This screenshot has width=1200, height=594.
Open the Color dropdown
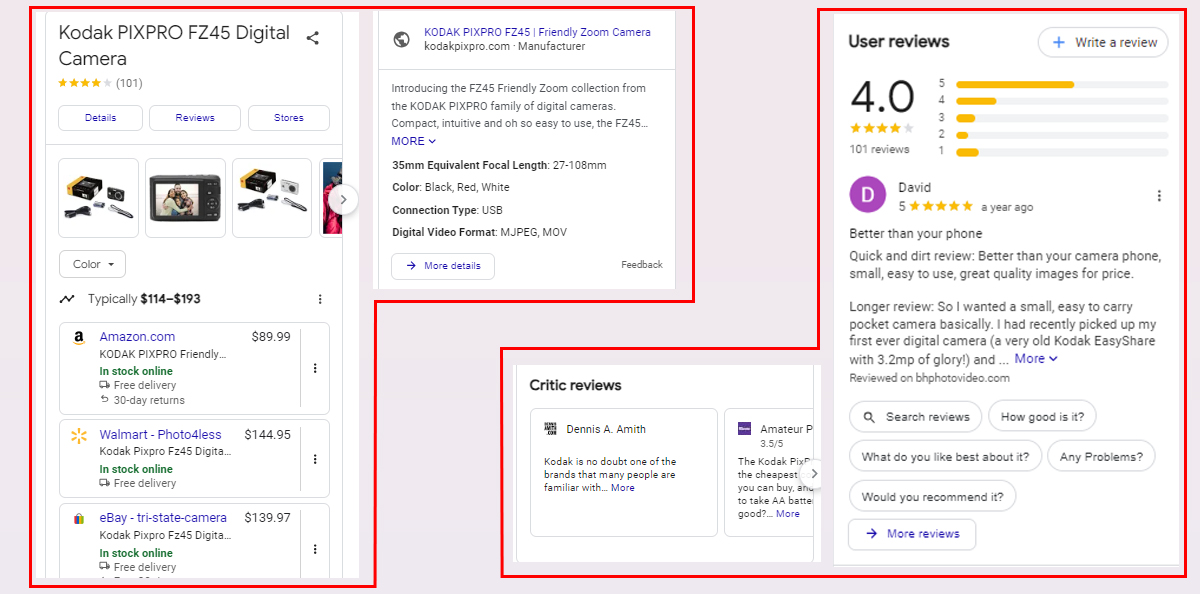92,263
